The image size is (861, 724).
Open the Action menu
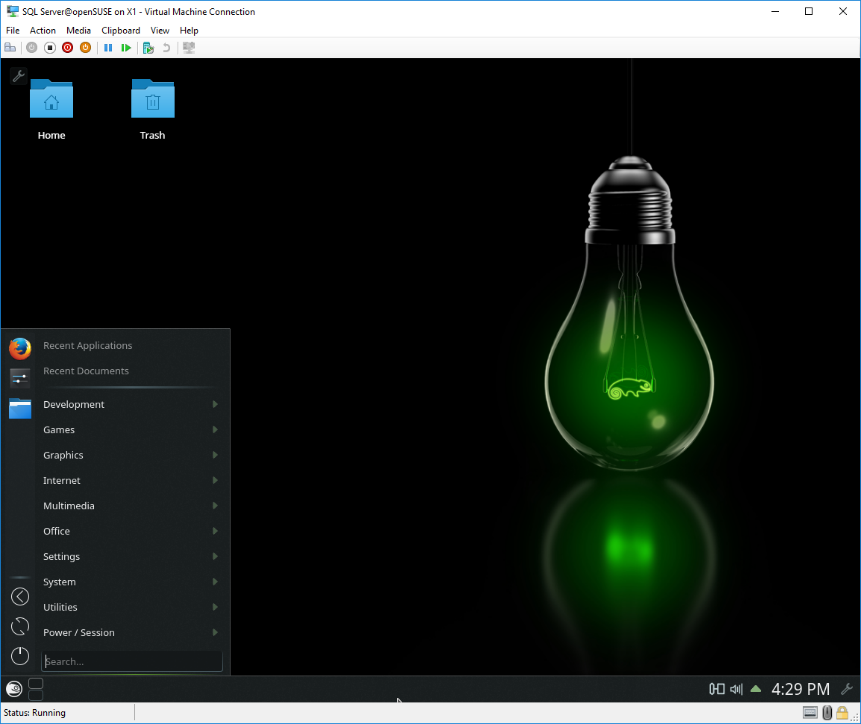[42, 30]
